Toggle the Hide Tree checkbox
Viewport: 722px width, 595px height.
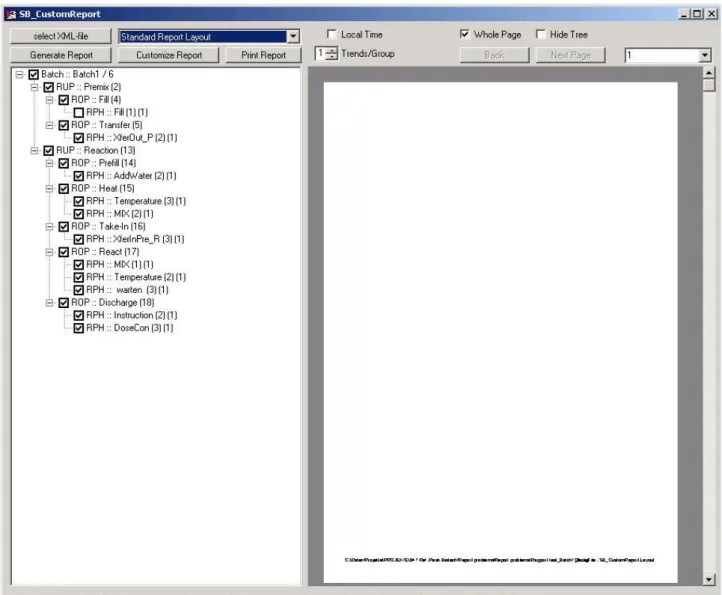click(x=541, y=35)
